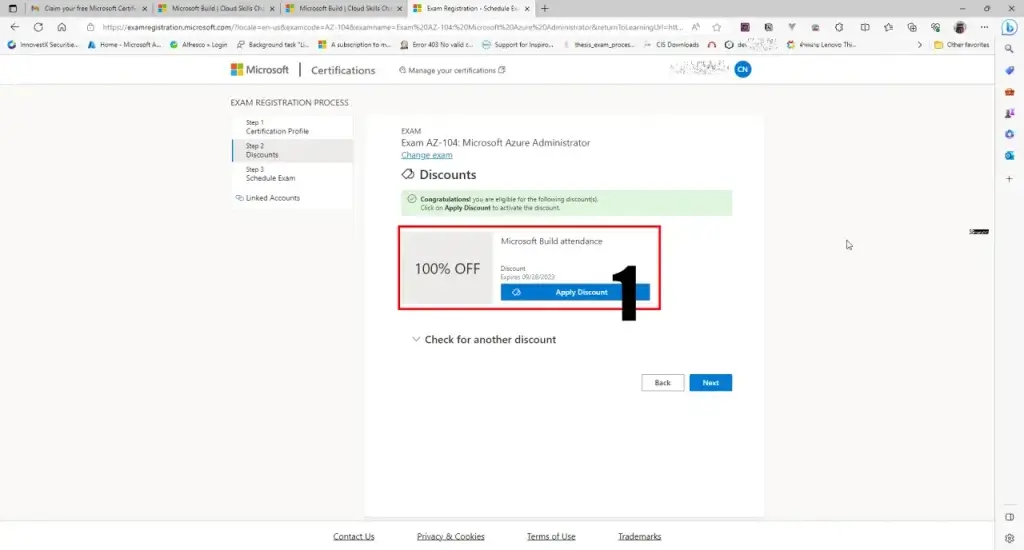Image resolution: width=1024 pixels, height=550 pixels.
Task: Open Home - Microsoft Azure bookmark
Action: (x=124, y=45)
